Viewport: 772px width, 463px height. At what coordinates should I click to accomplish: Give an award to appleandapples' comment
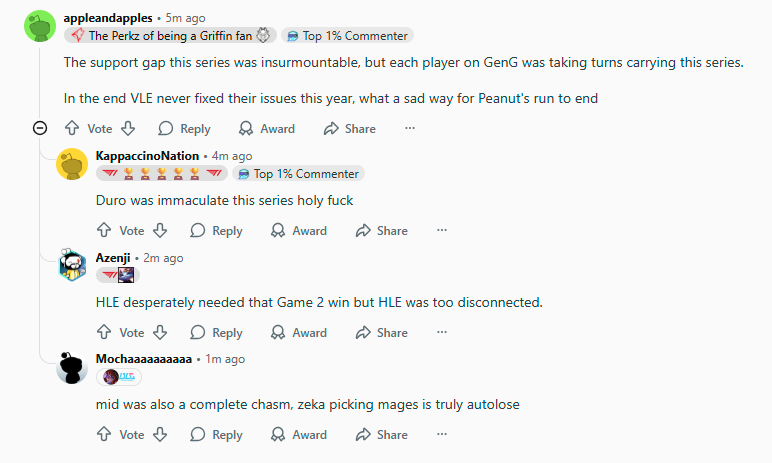point(266,128)
